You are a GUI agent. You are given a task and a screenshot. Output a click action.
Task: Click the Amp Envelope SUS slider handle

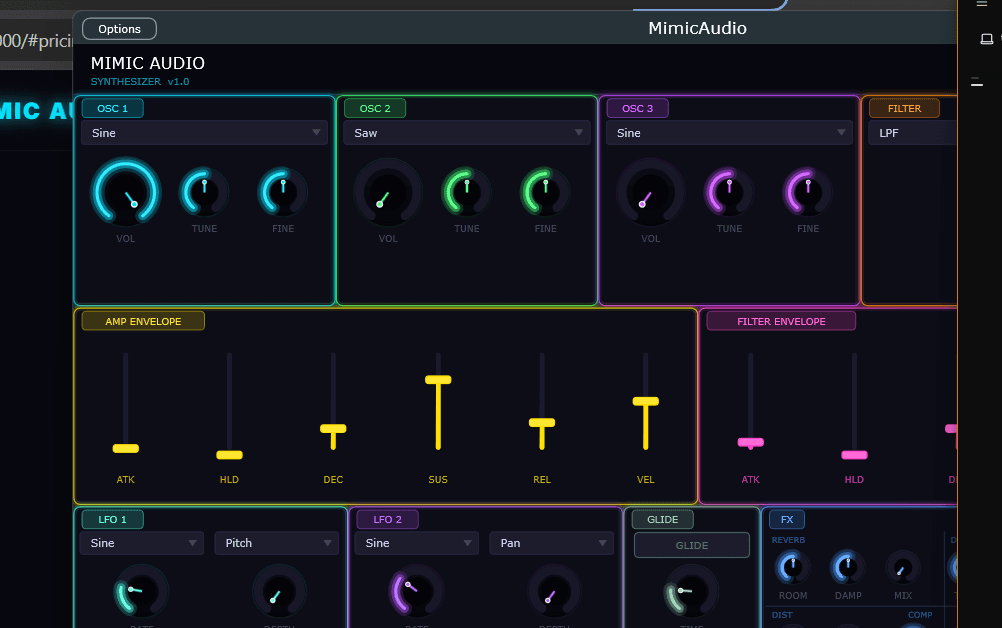point(438,379)
